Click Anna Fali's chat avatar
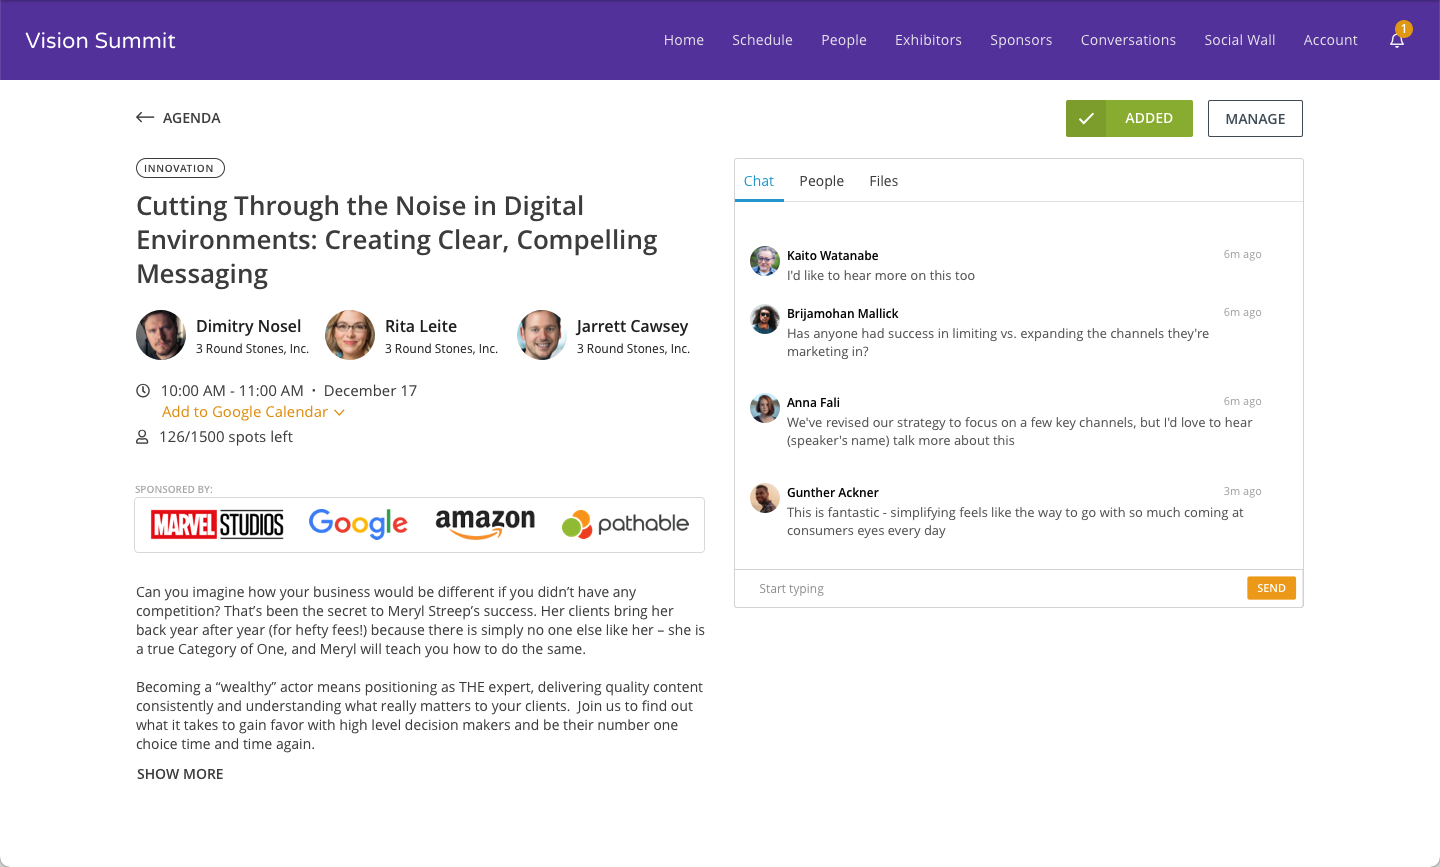The image size is (1440, 867). 765,408
